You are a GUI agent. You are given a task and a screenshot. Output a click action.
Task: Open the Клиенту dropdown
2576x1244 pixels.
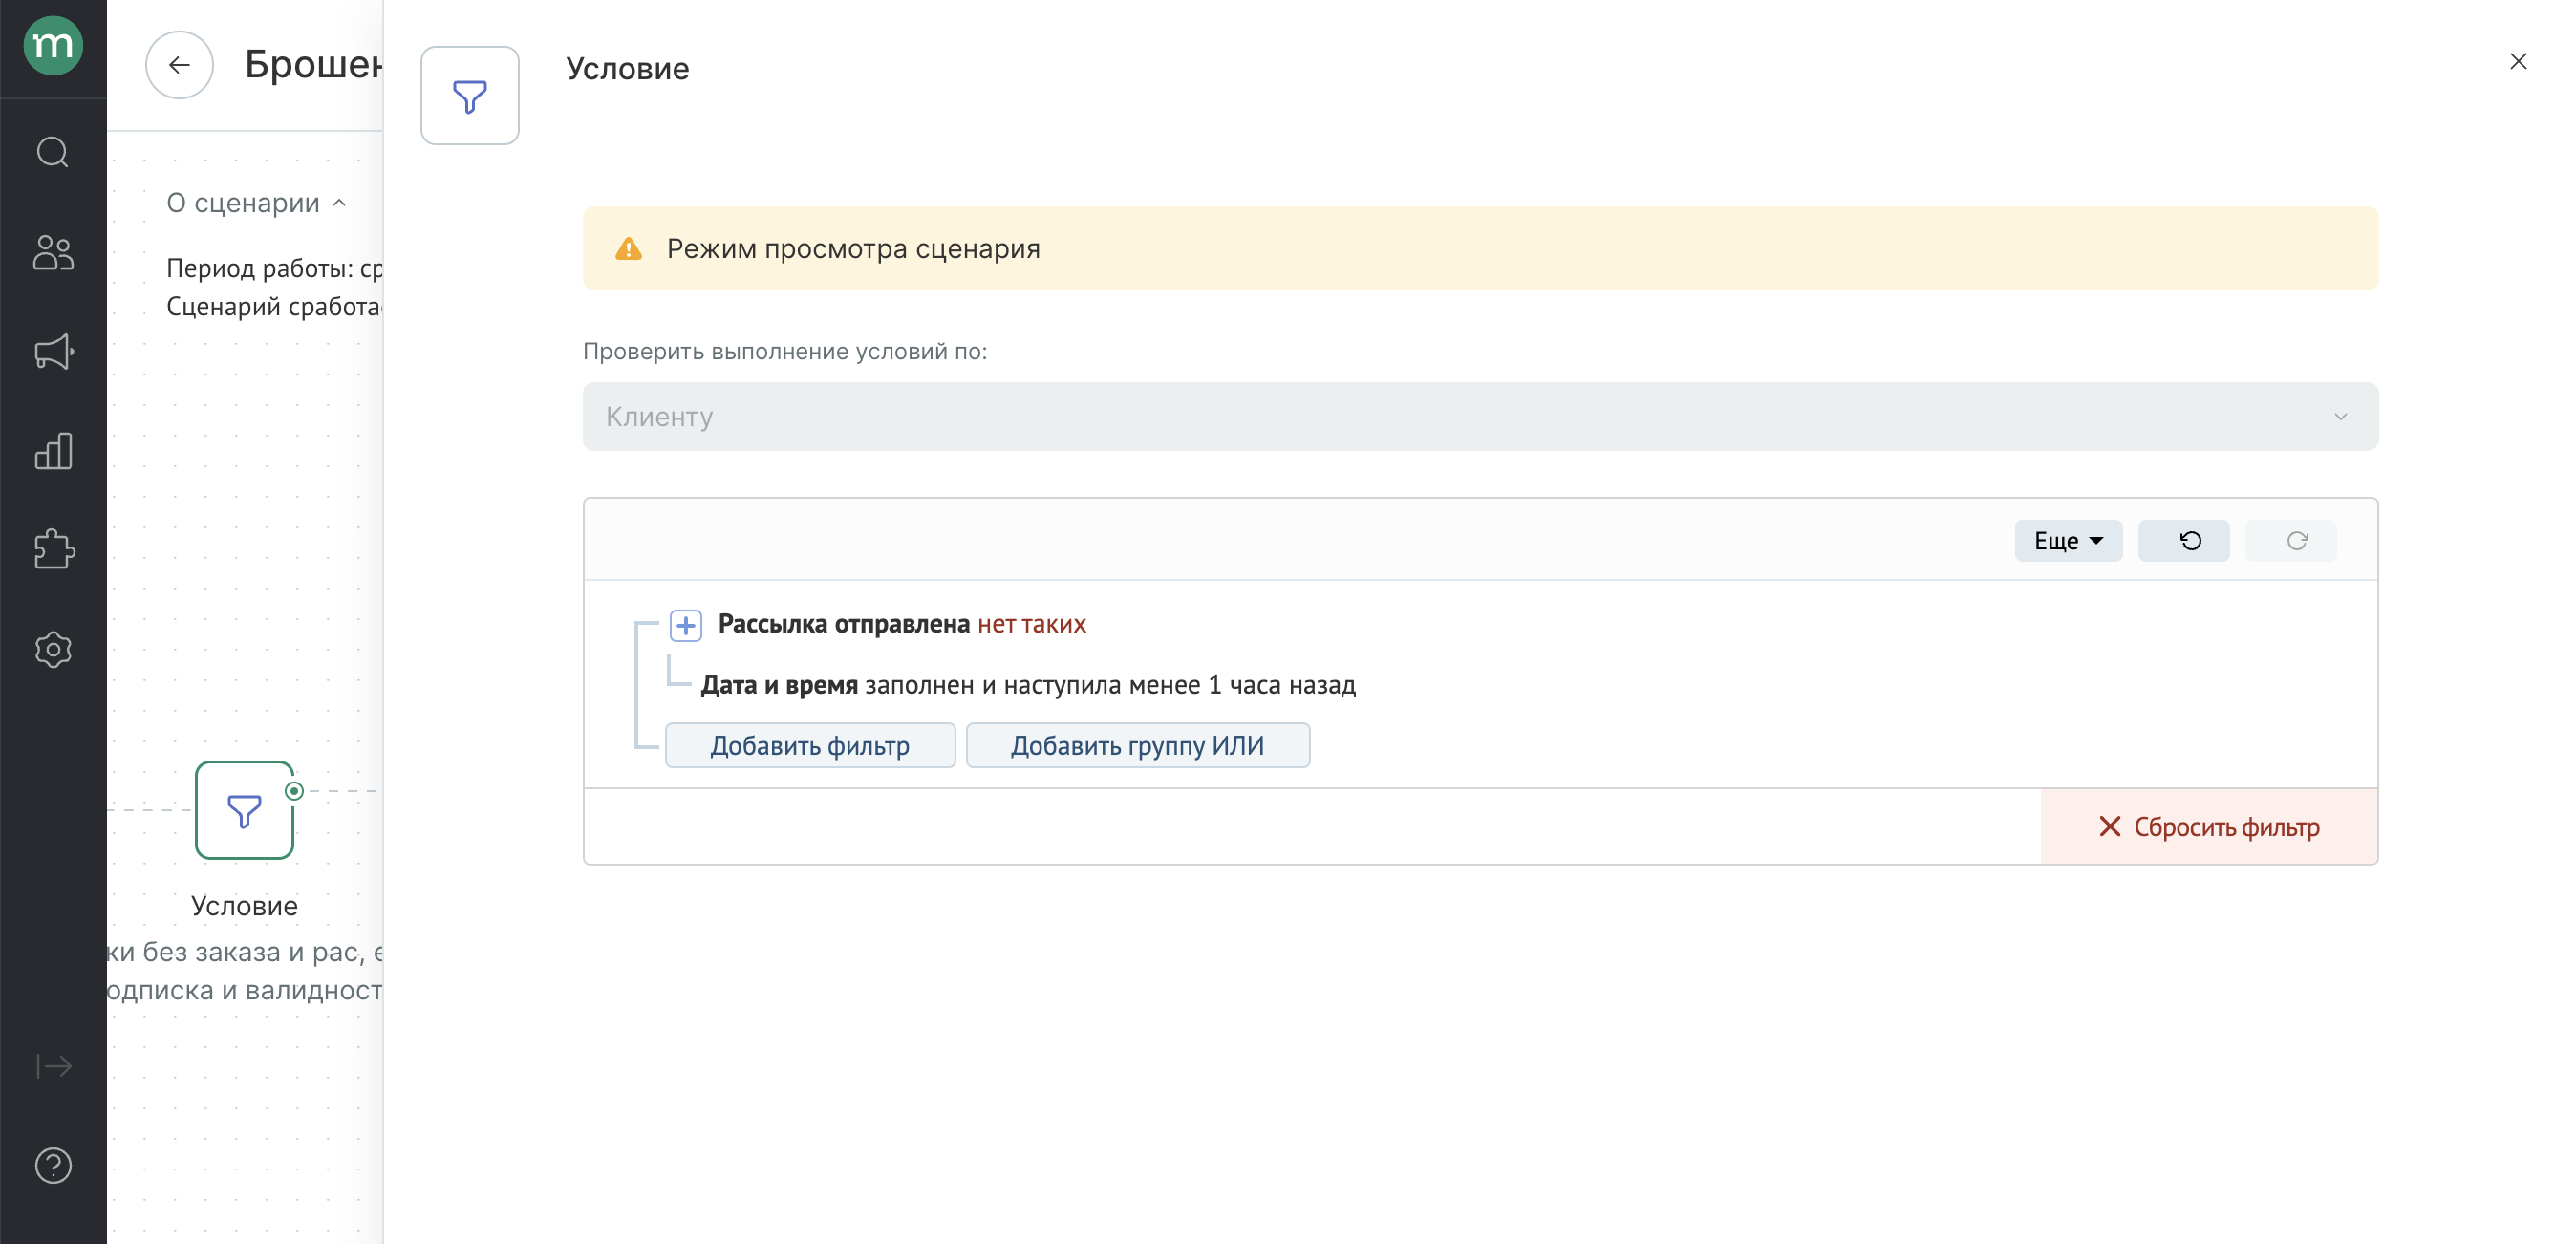coord(1479,416)
